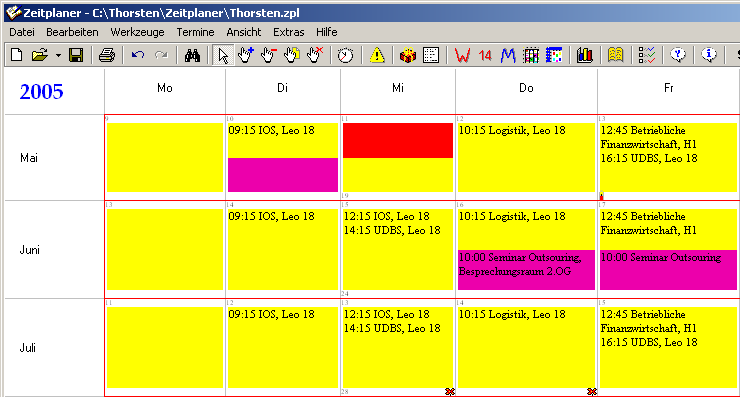Select Friday's magenta Seminar Outsouring entry in Juni
The width and height of the screenshot is (740, 397).
pyautogui.click(x=668, y=270)
